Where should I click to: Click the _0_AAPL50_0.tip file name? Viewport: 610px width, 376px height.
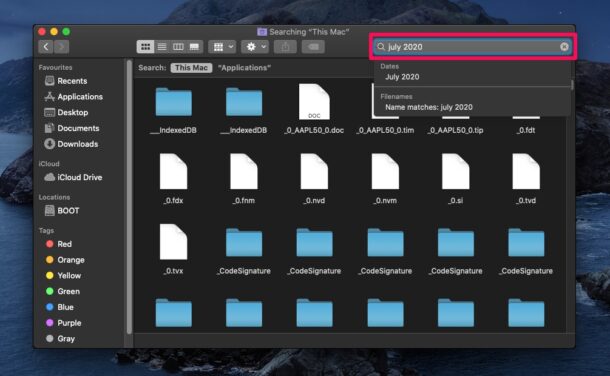pos(455,130)
